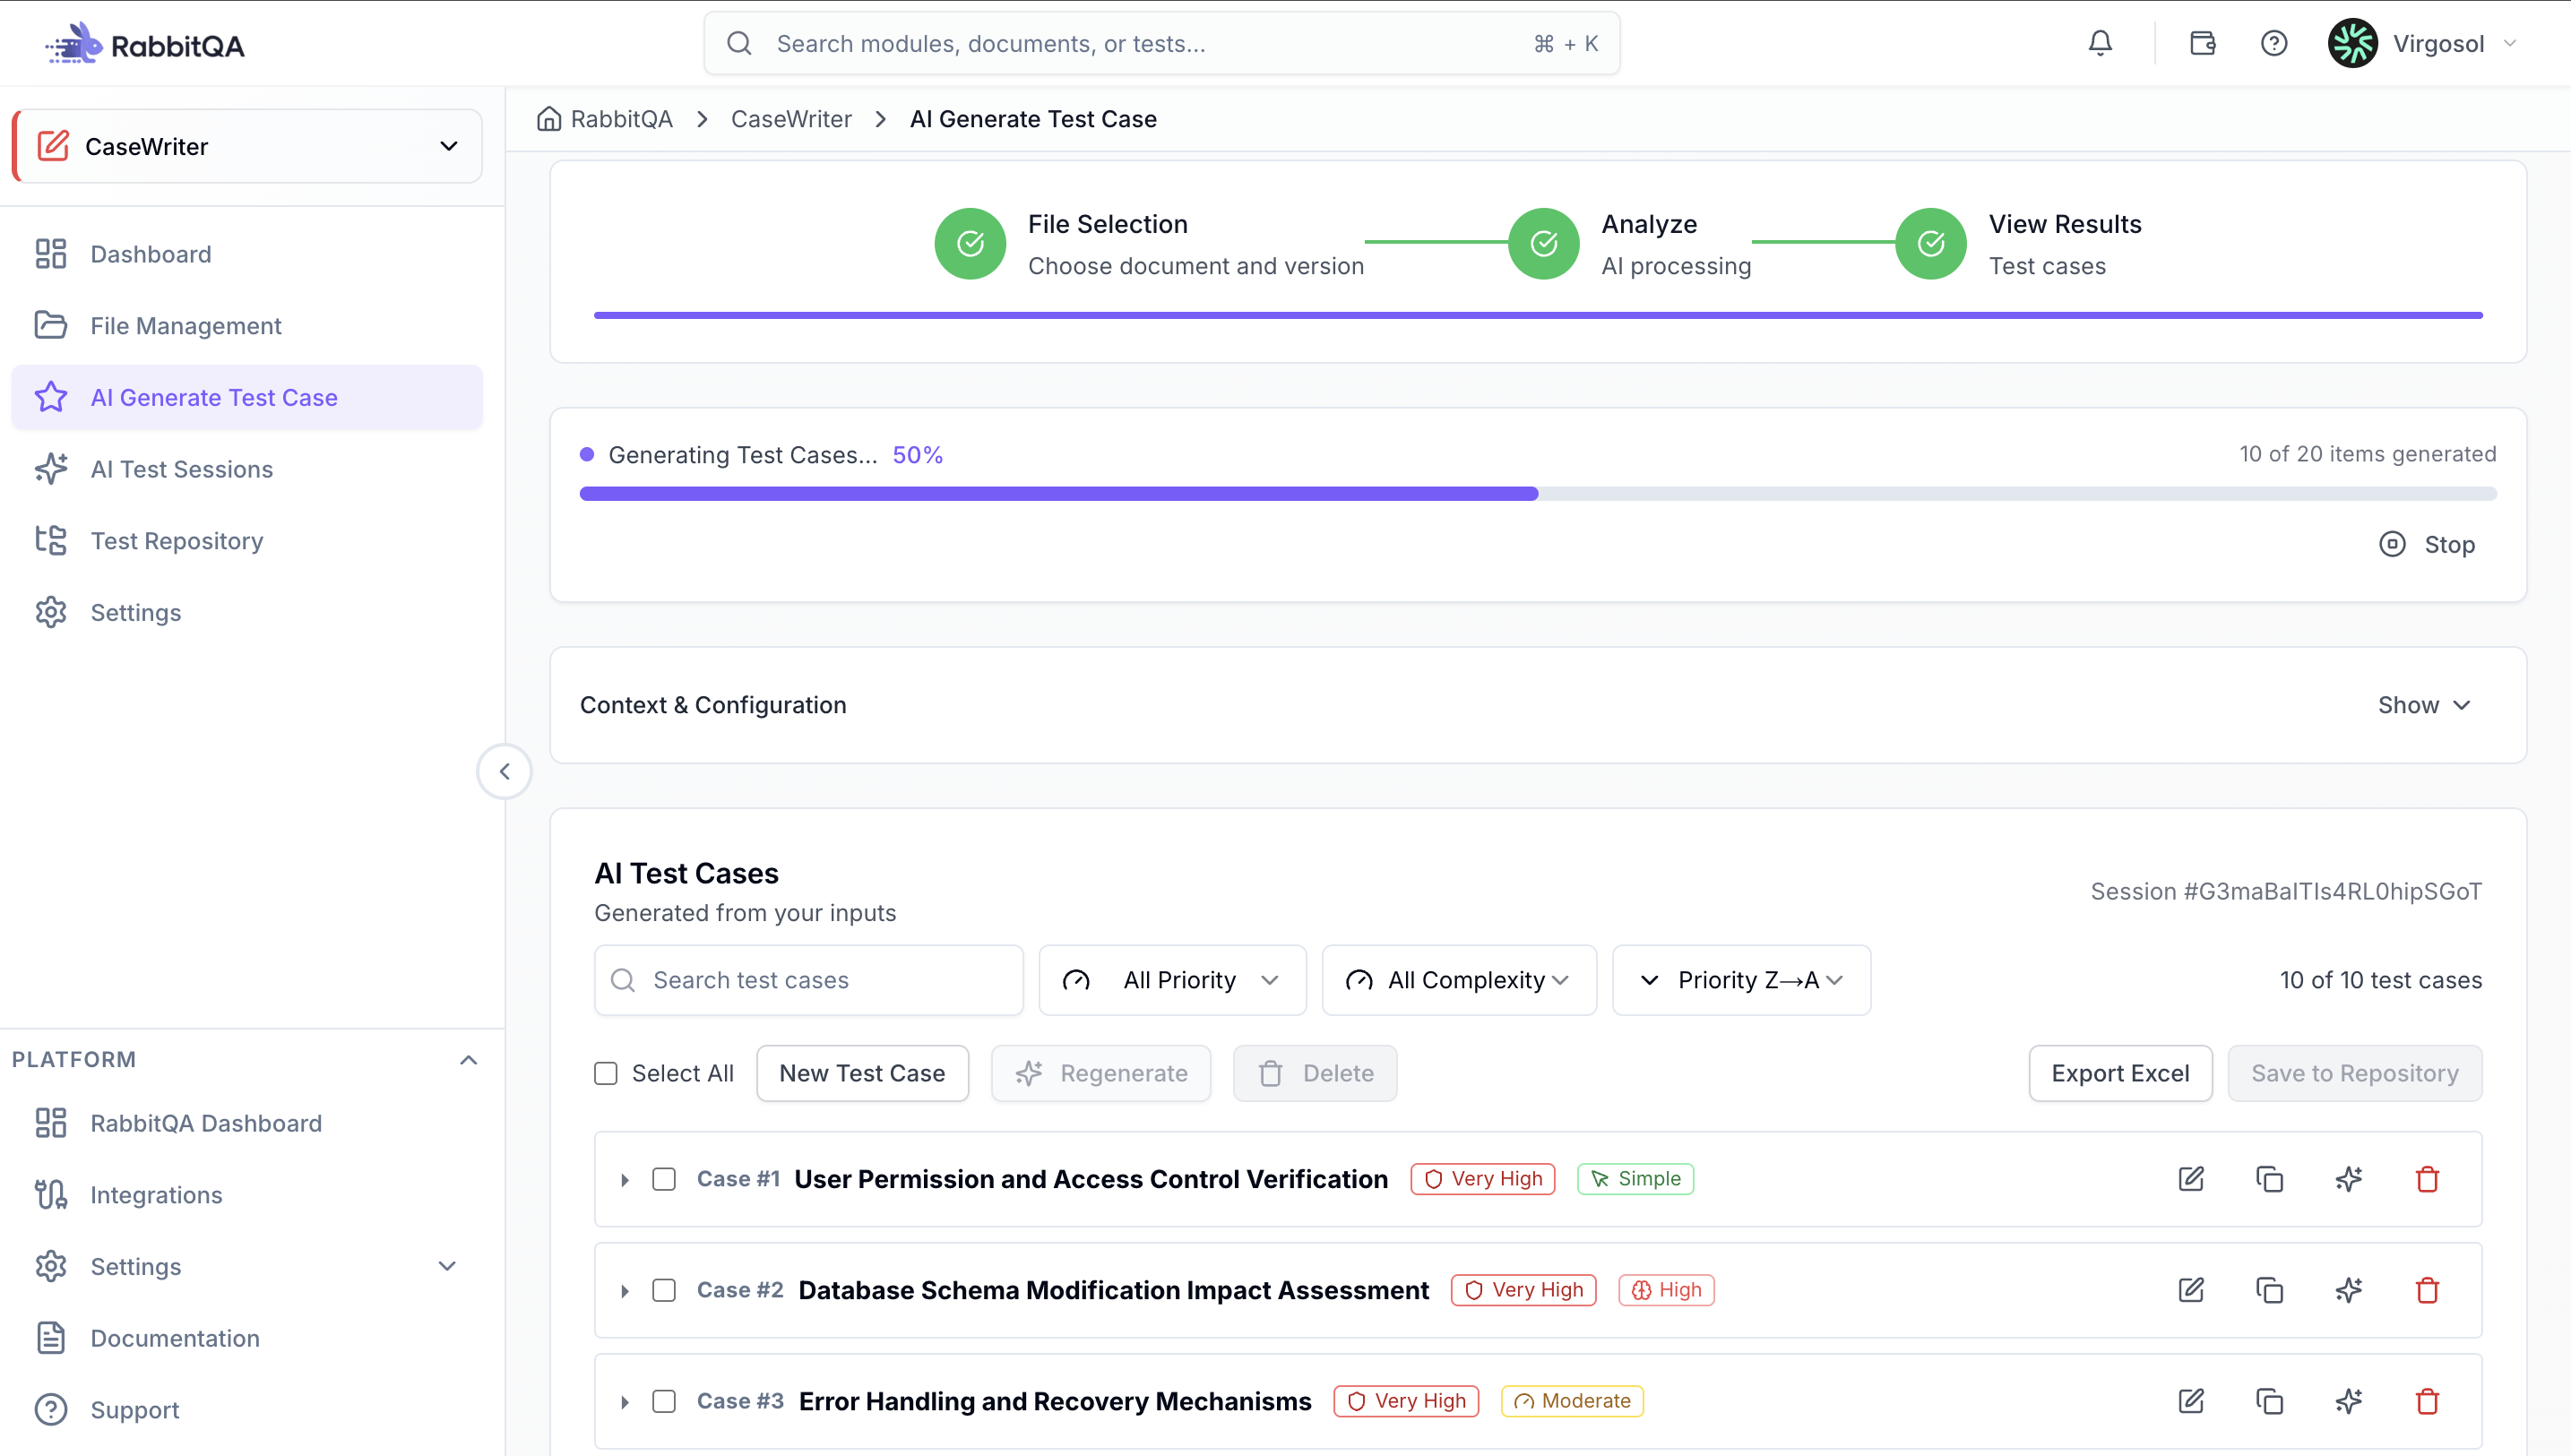This screenshot has height=1456, width=2571.
Task: Stop test case generation
Action: (2427, 544)
